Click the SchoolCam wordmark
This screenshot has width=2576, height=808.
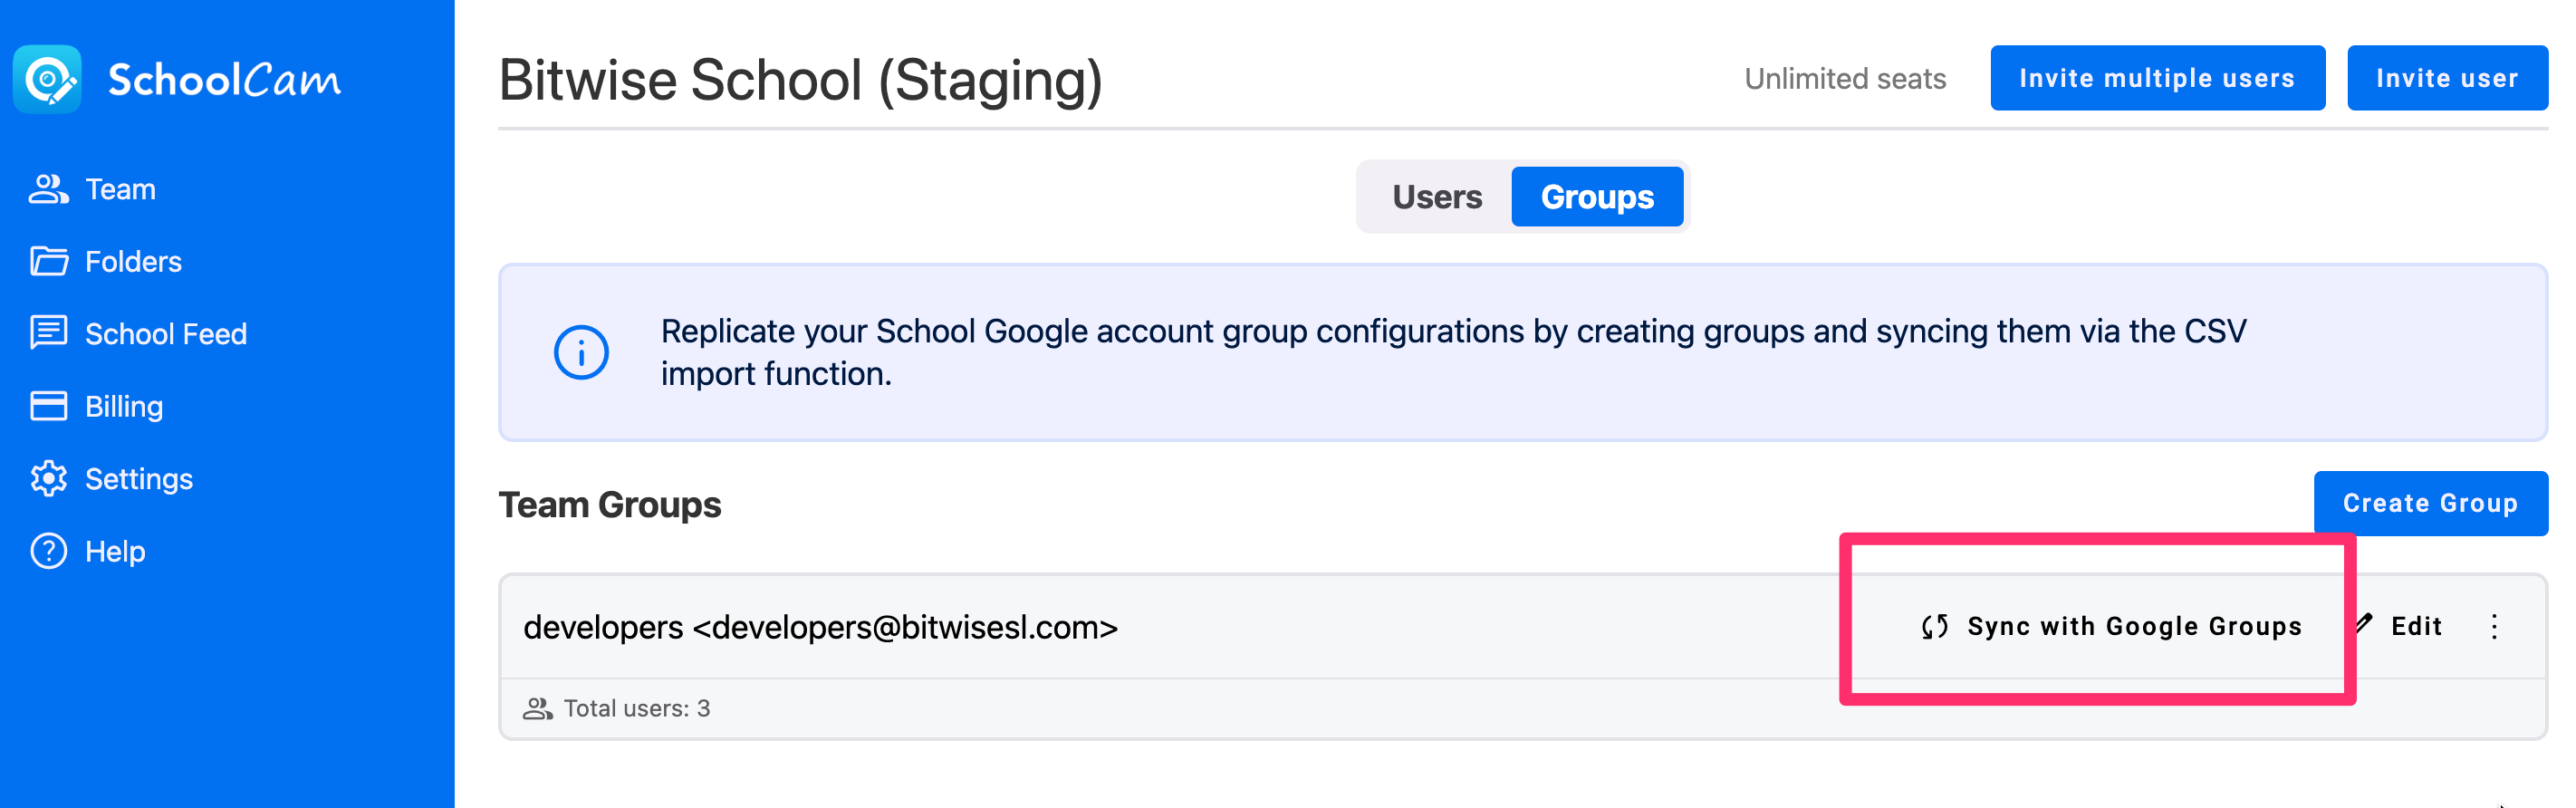[x=224, y=80]
